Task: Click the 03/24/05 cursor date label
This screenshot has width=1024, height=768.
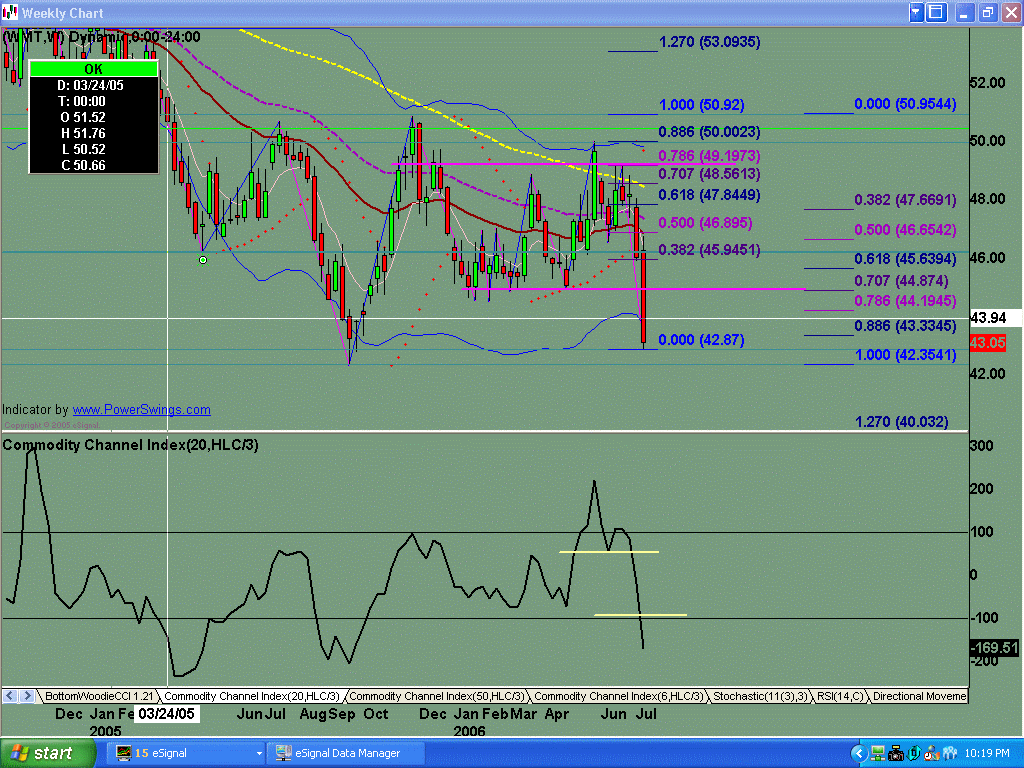Action: point(167,714)
